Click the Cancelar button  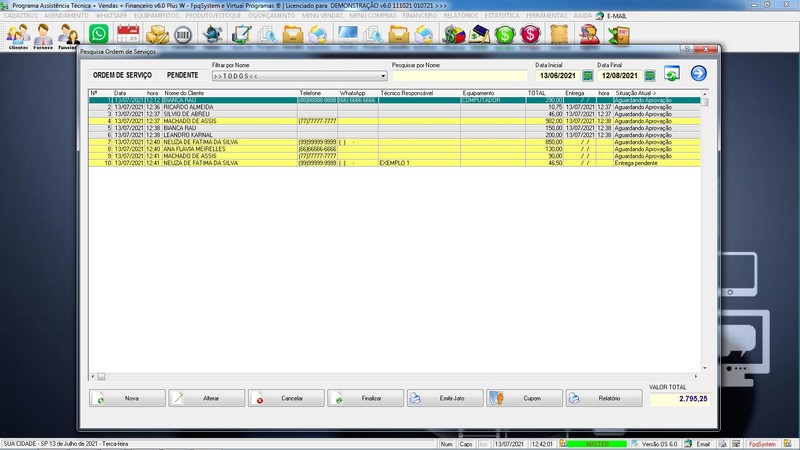pyautogui.click(x=286, y=398)
